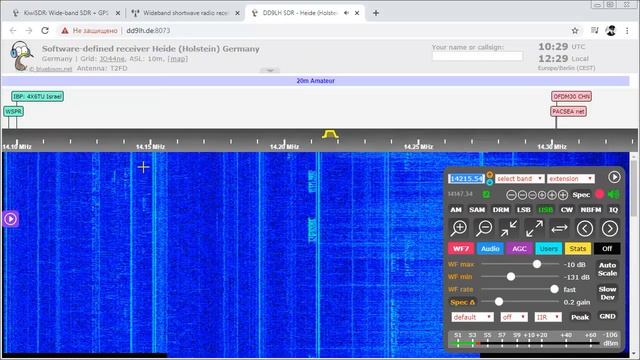
Task: Click the Peak button
Action: (580, 317)
